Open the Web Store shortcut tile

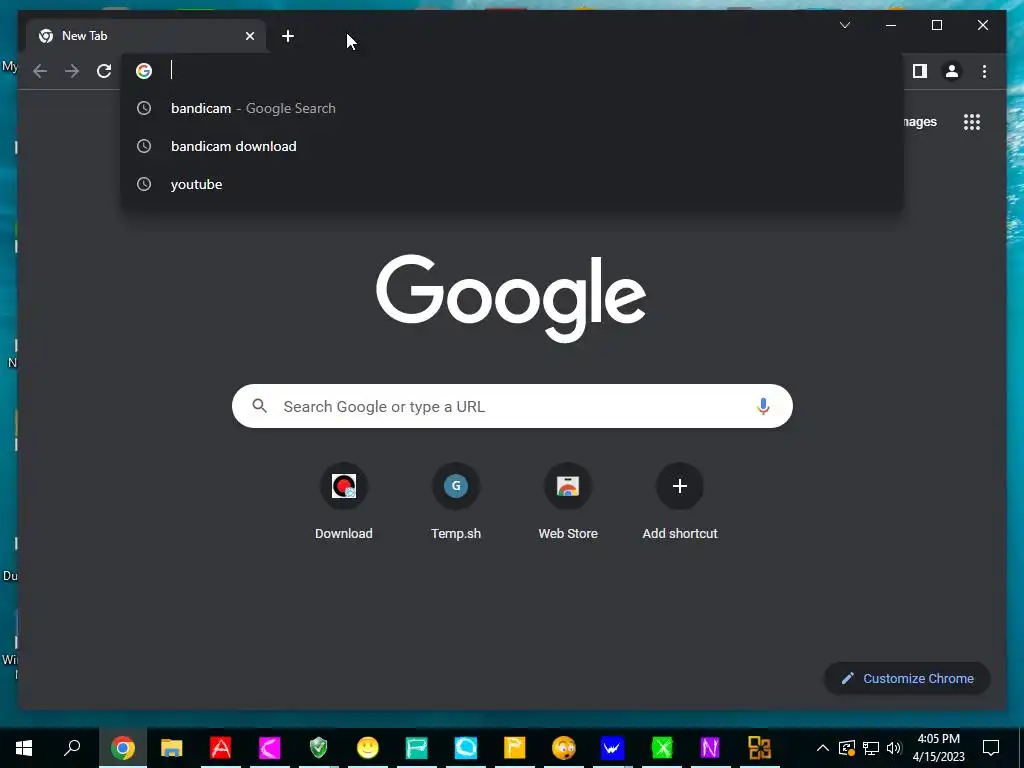[x=568, y=502]
